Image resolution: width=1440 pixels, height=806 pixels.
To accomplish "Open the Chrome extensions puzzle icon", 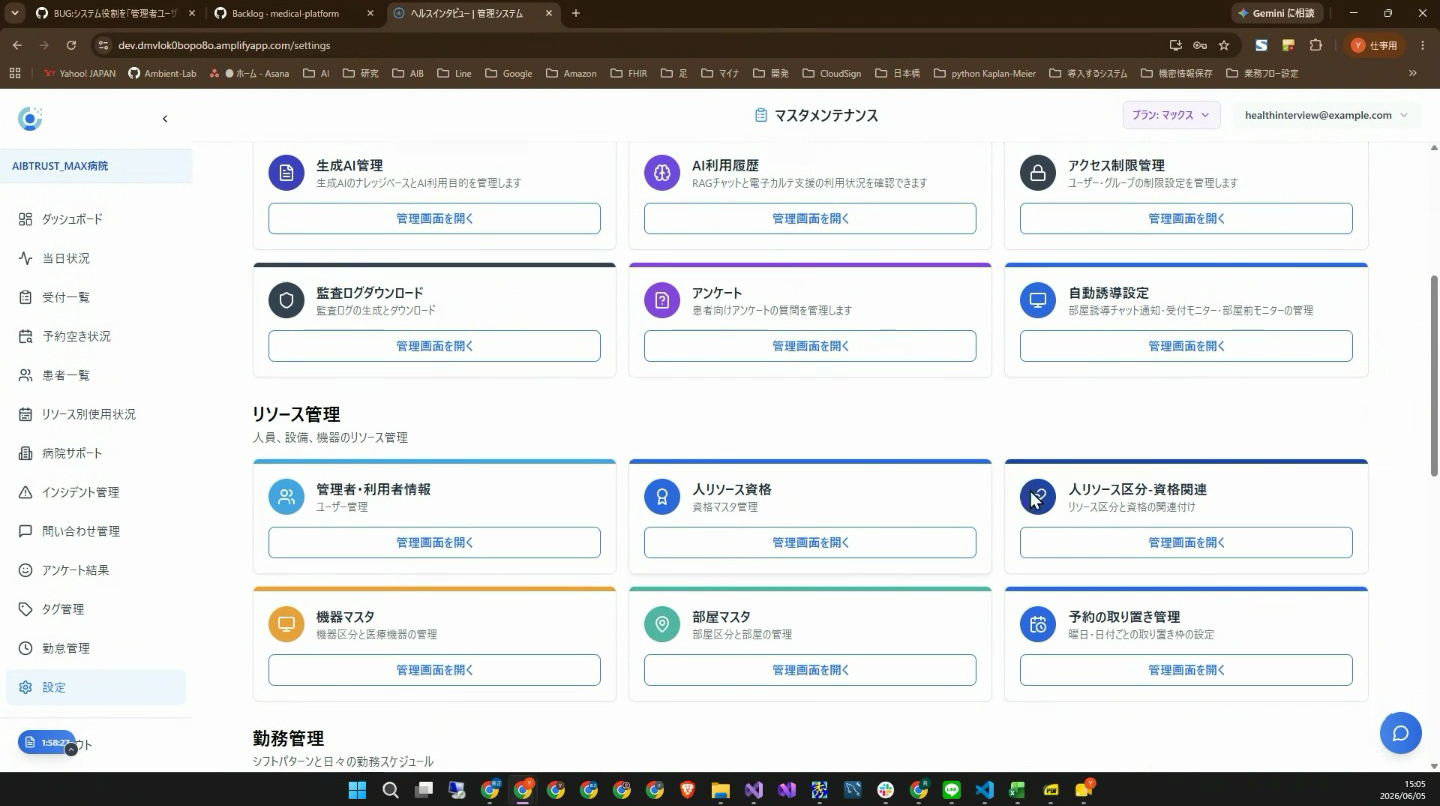I will click(1316, 45).
